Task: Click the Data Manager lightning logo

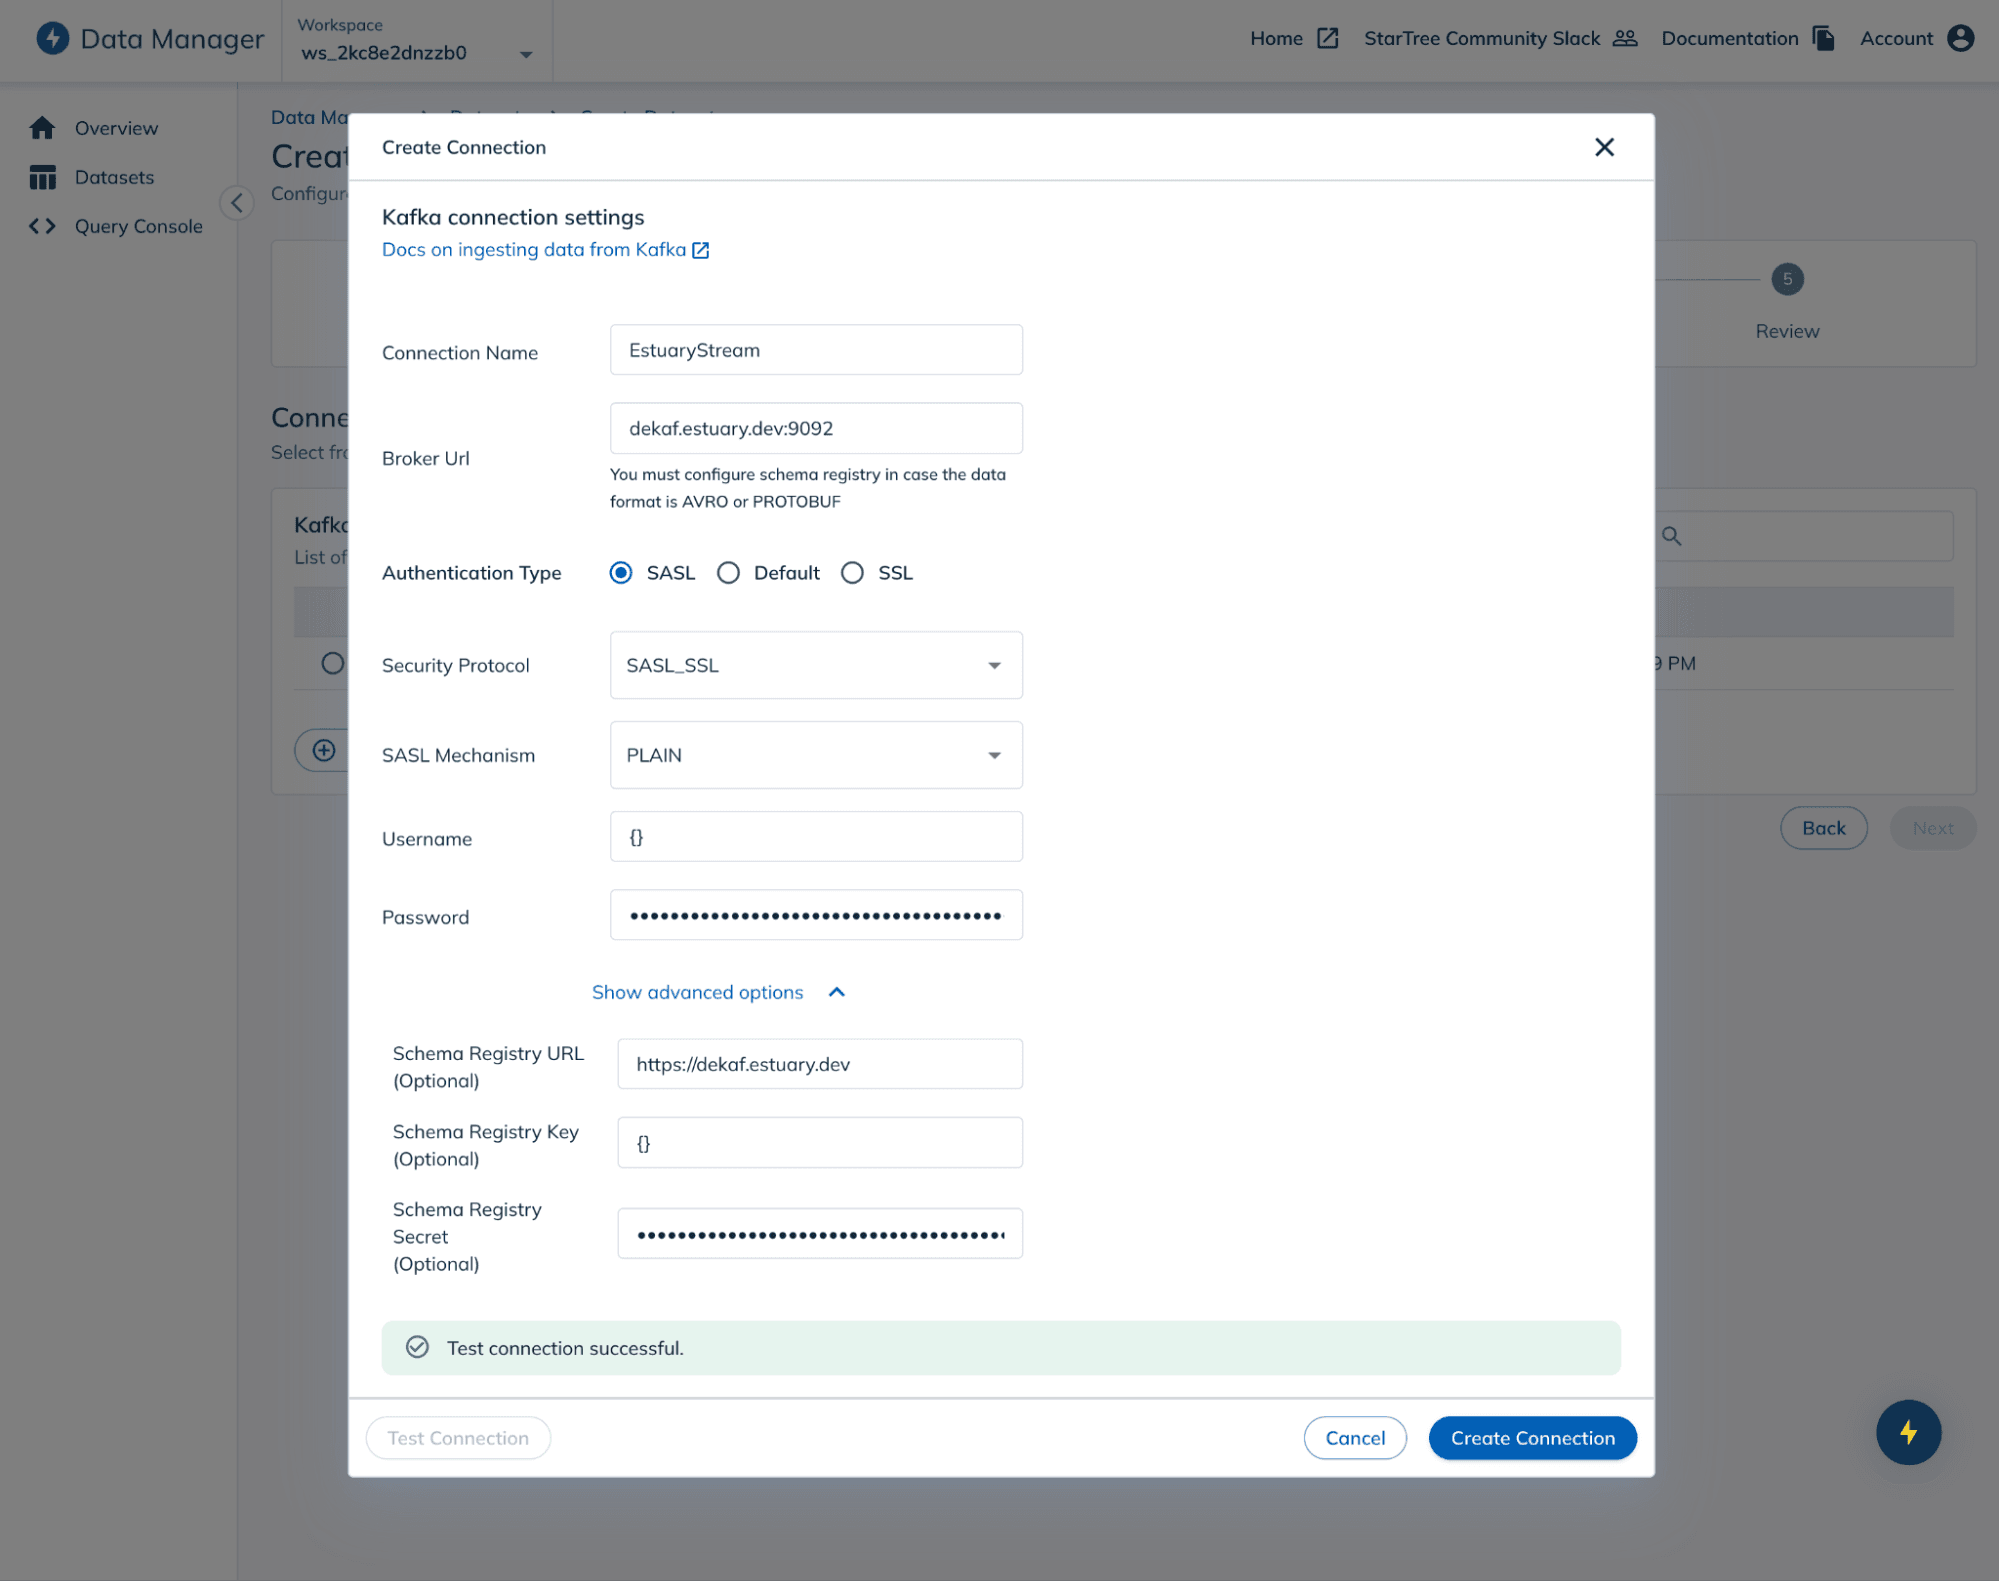Action: 53,38
